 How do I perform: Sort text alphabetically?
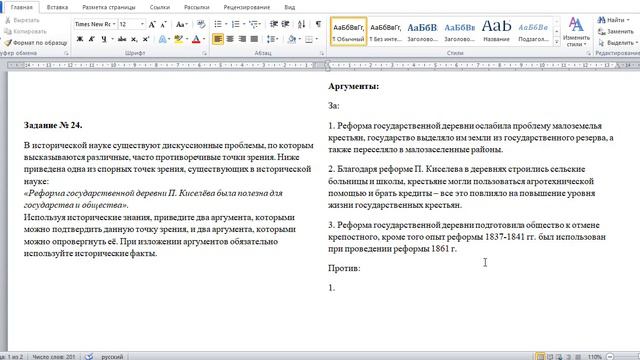click(x=301, y=24)
